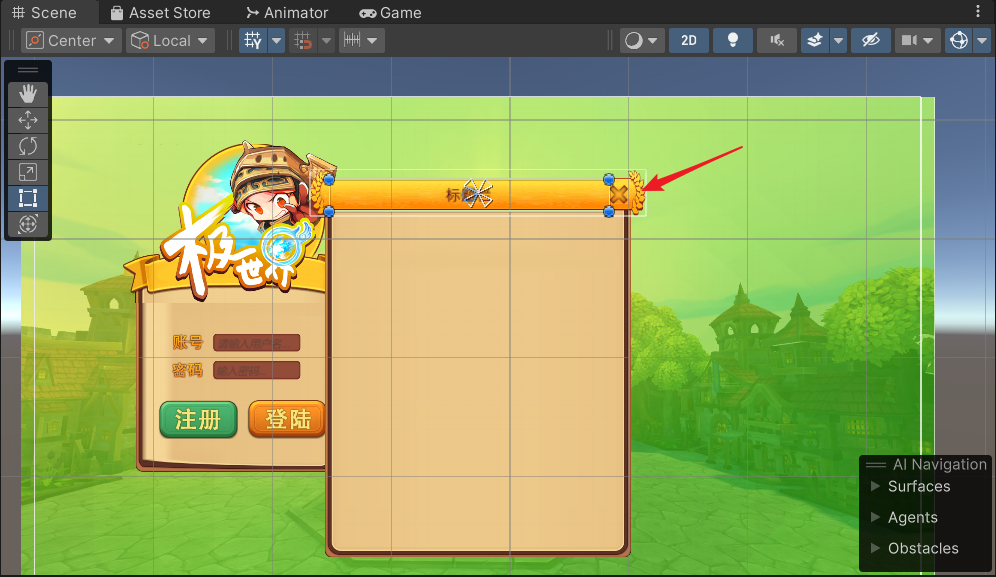Viewport: 996px width, 577px height.
Task: Open the Center pivot mode dropdown
Action: 71,41
